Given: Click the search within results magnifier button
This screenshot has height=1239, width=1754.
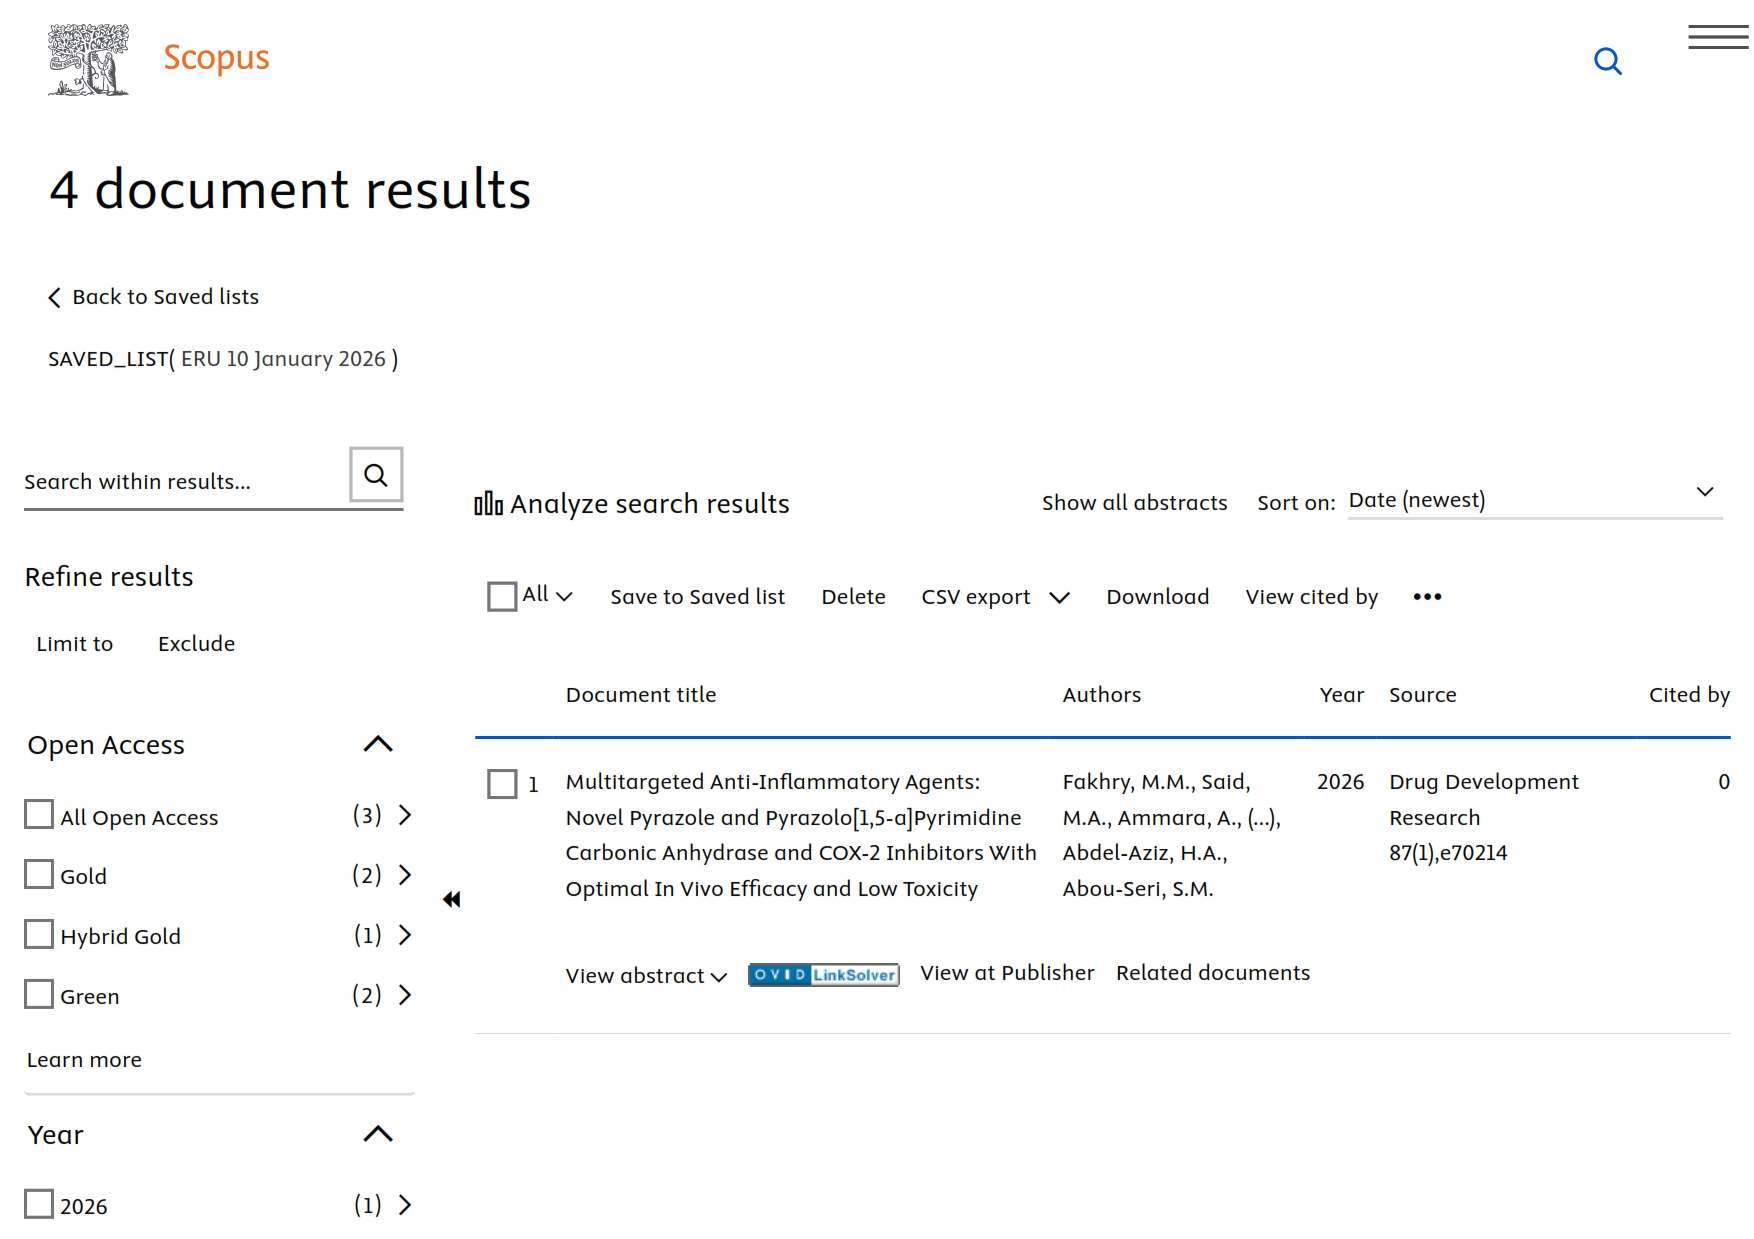Looking at the screenshot, I should pyautogui.click(x=376, y=475).
